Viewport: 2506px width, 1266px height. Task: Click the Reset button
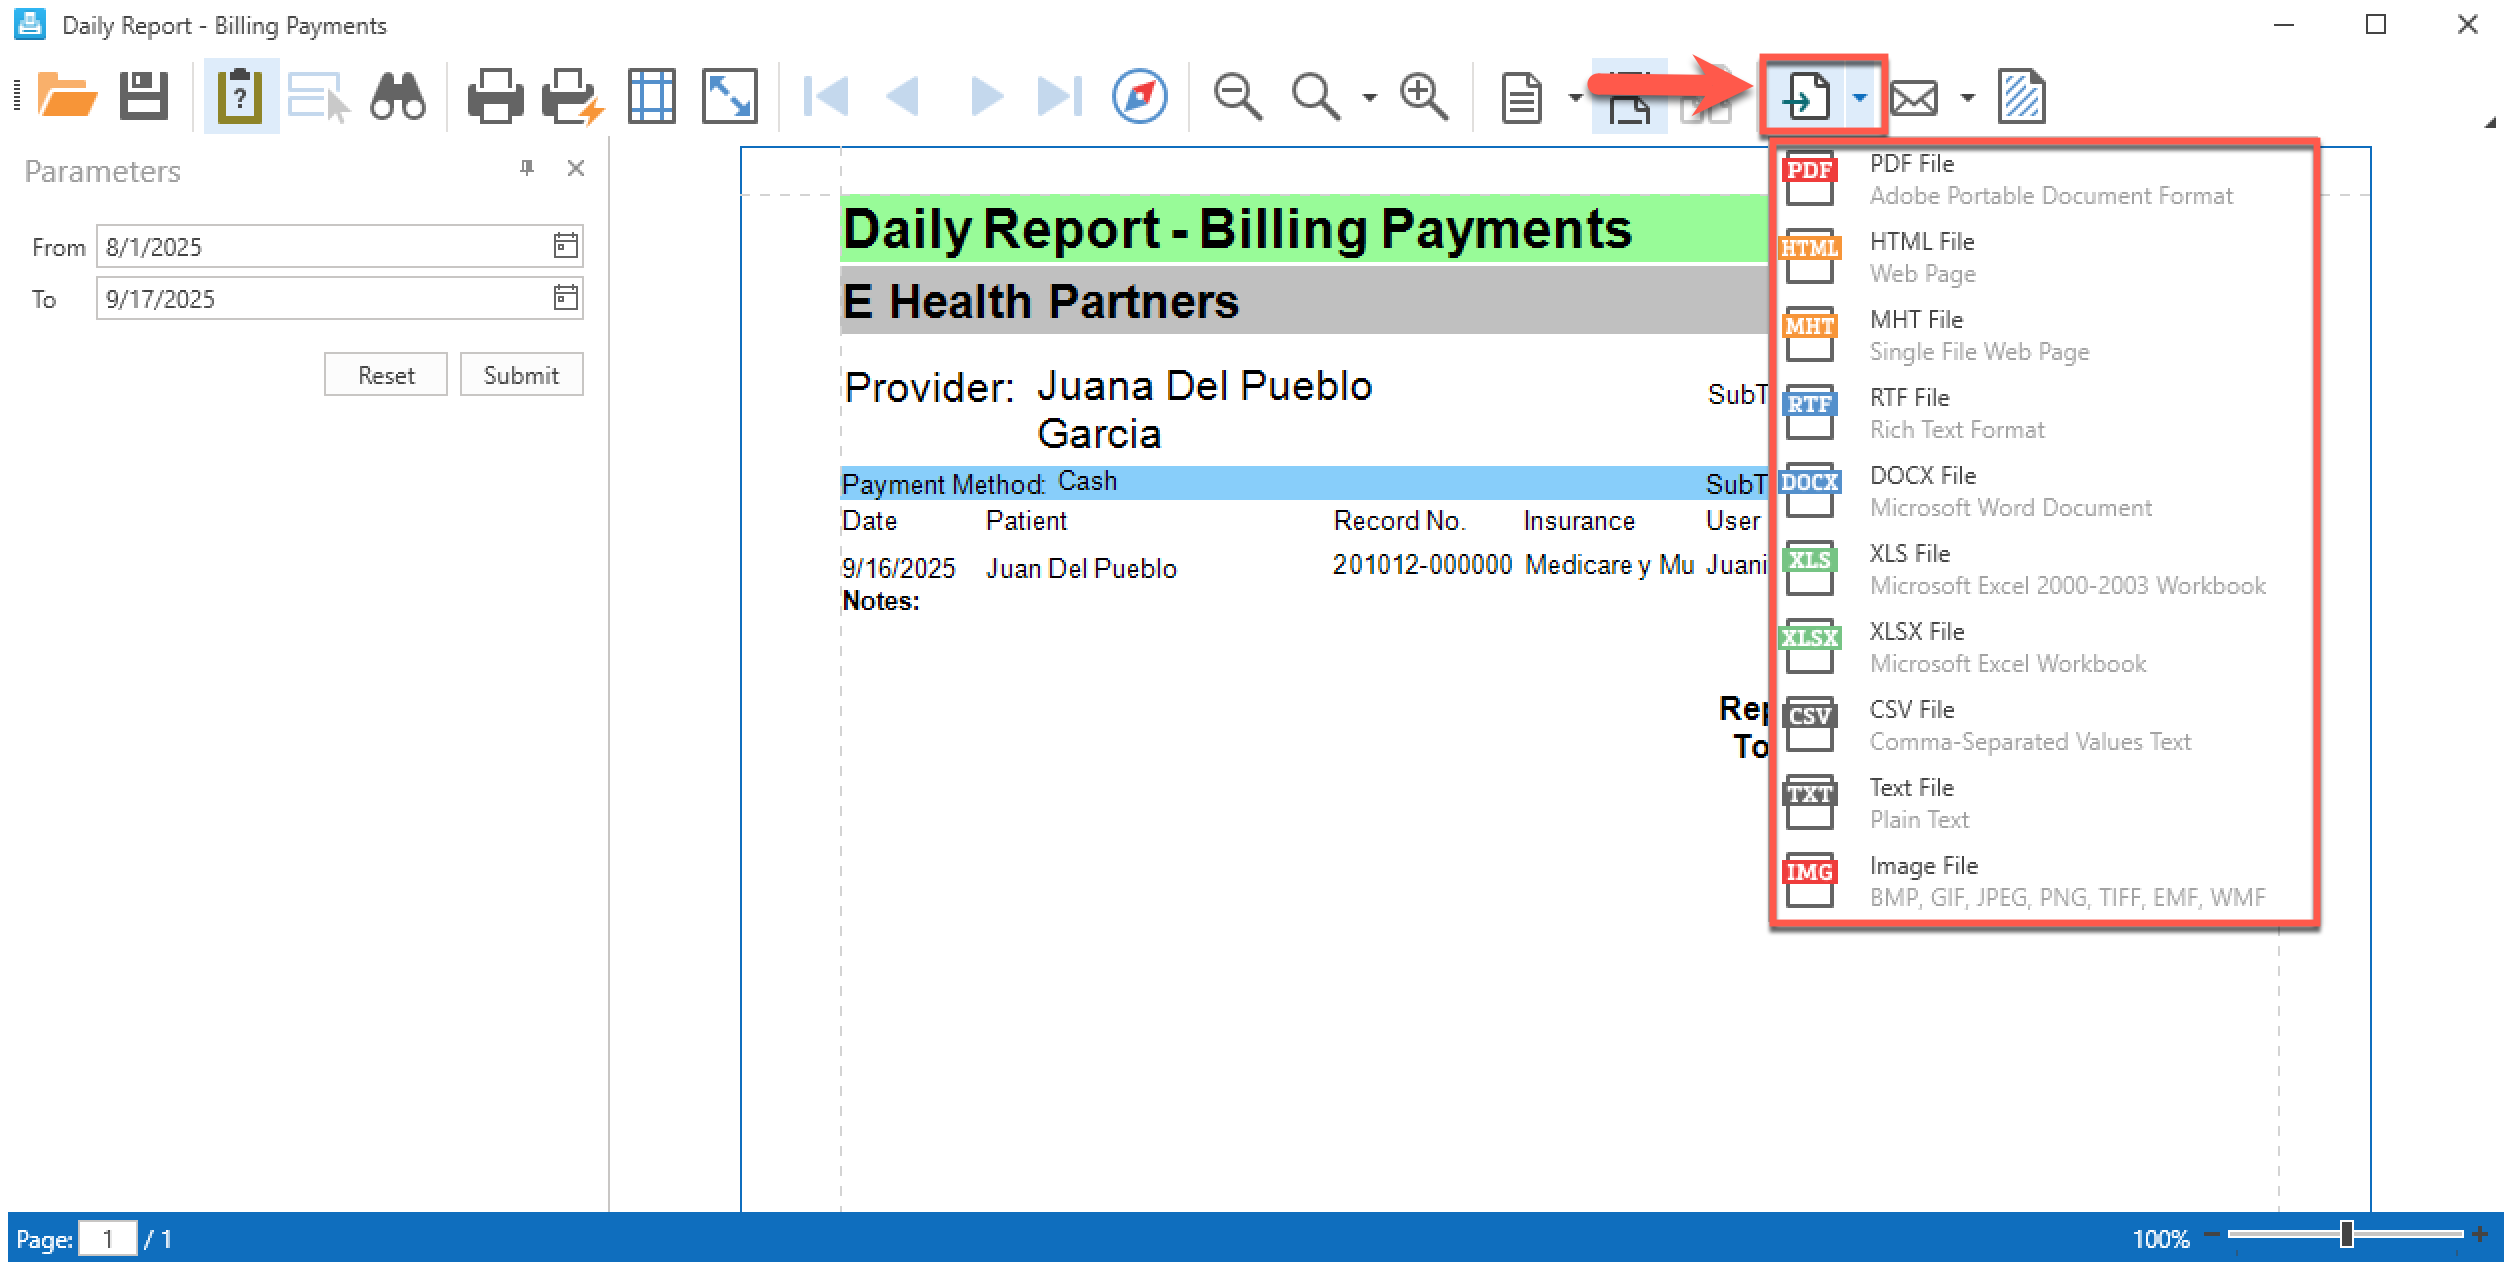385,375
